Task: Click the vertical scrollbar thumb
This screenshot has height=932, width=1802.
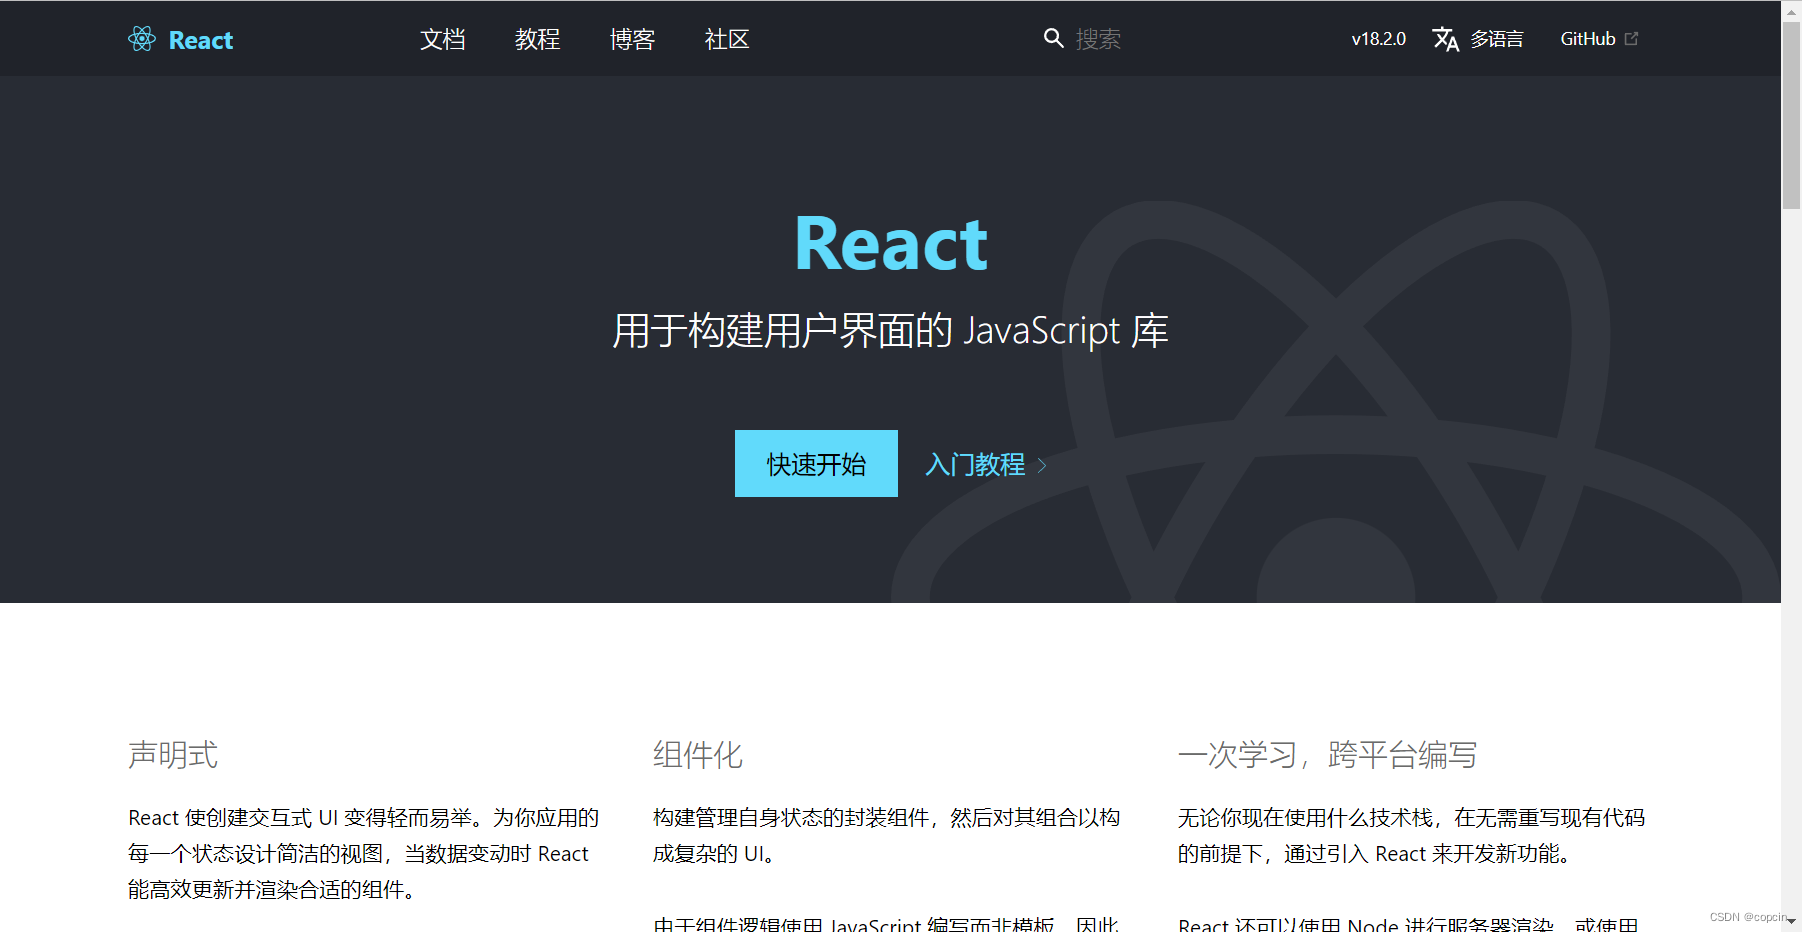Action: pos(1792,114)
